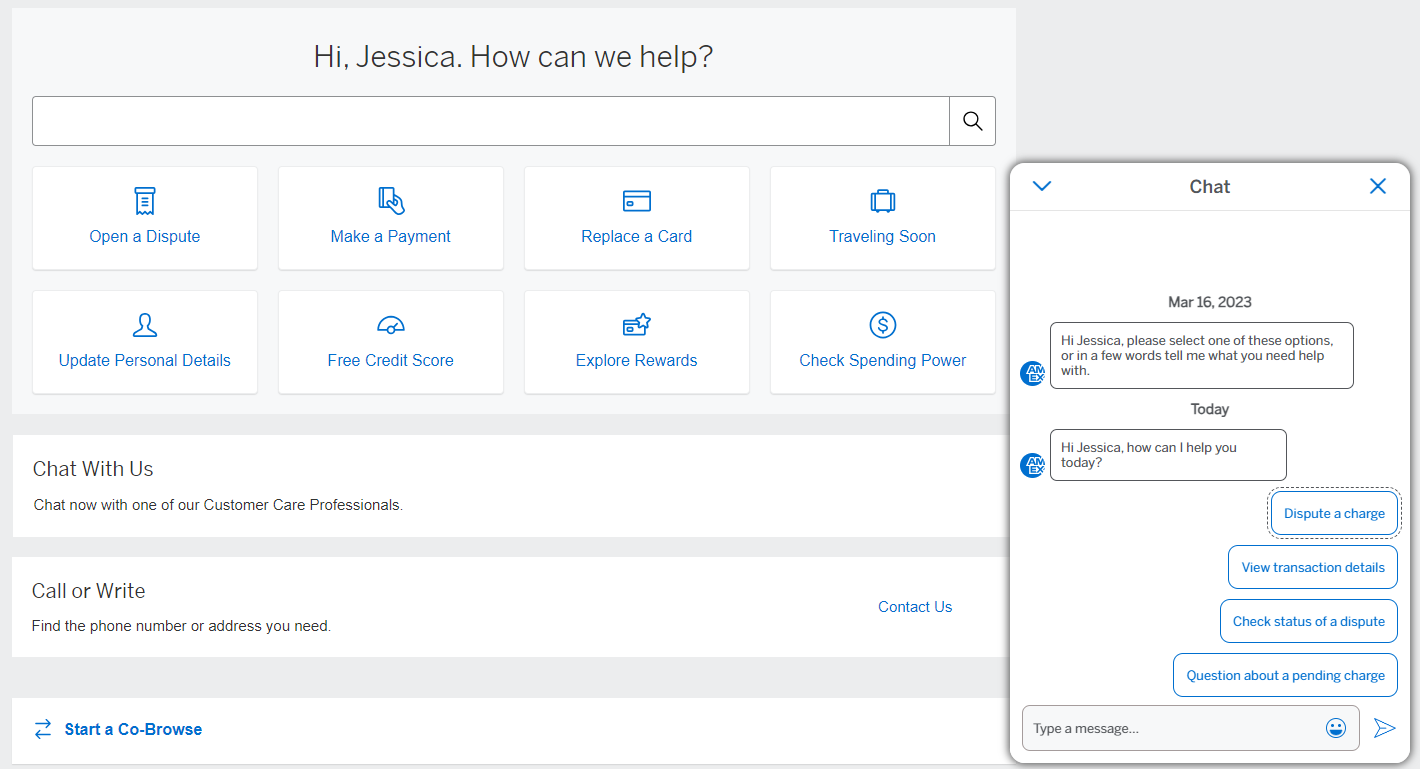
Task: Choose Dispute a charge chat option
Action: point(1334,513)
